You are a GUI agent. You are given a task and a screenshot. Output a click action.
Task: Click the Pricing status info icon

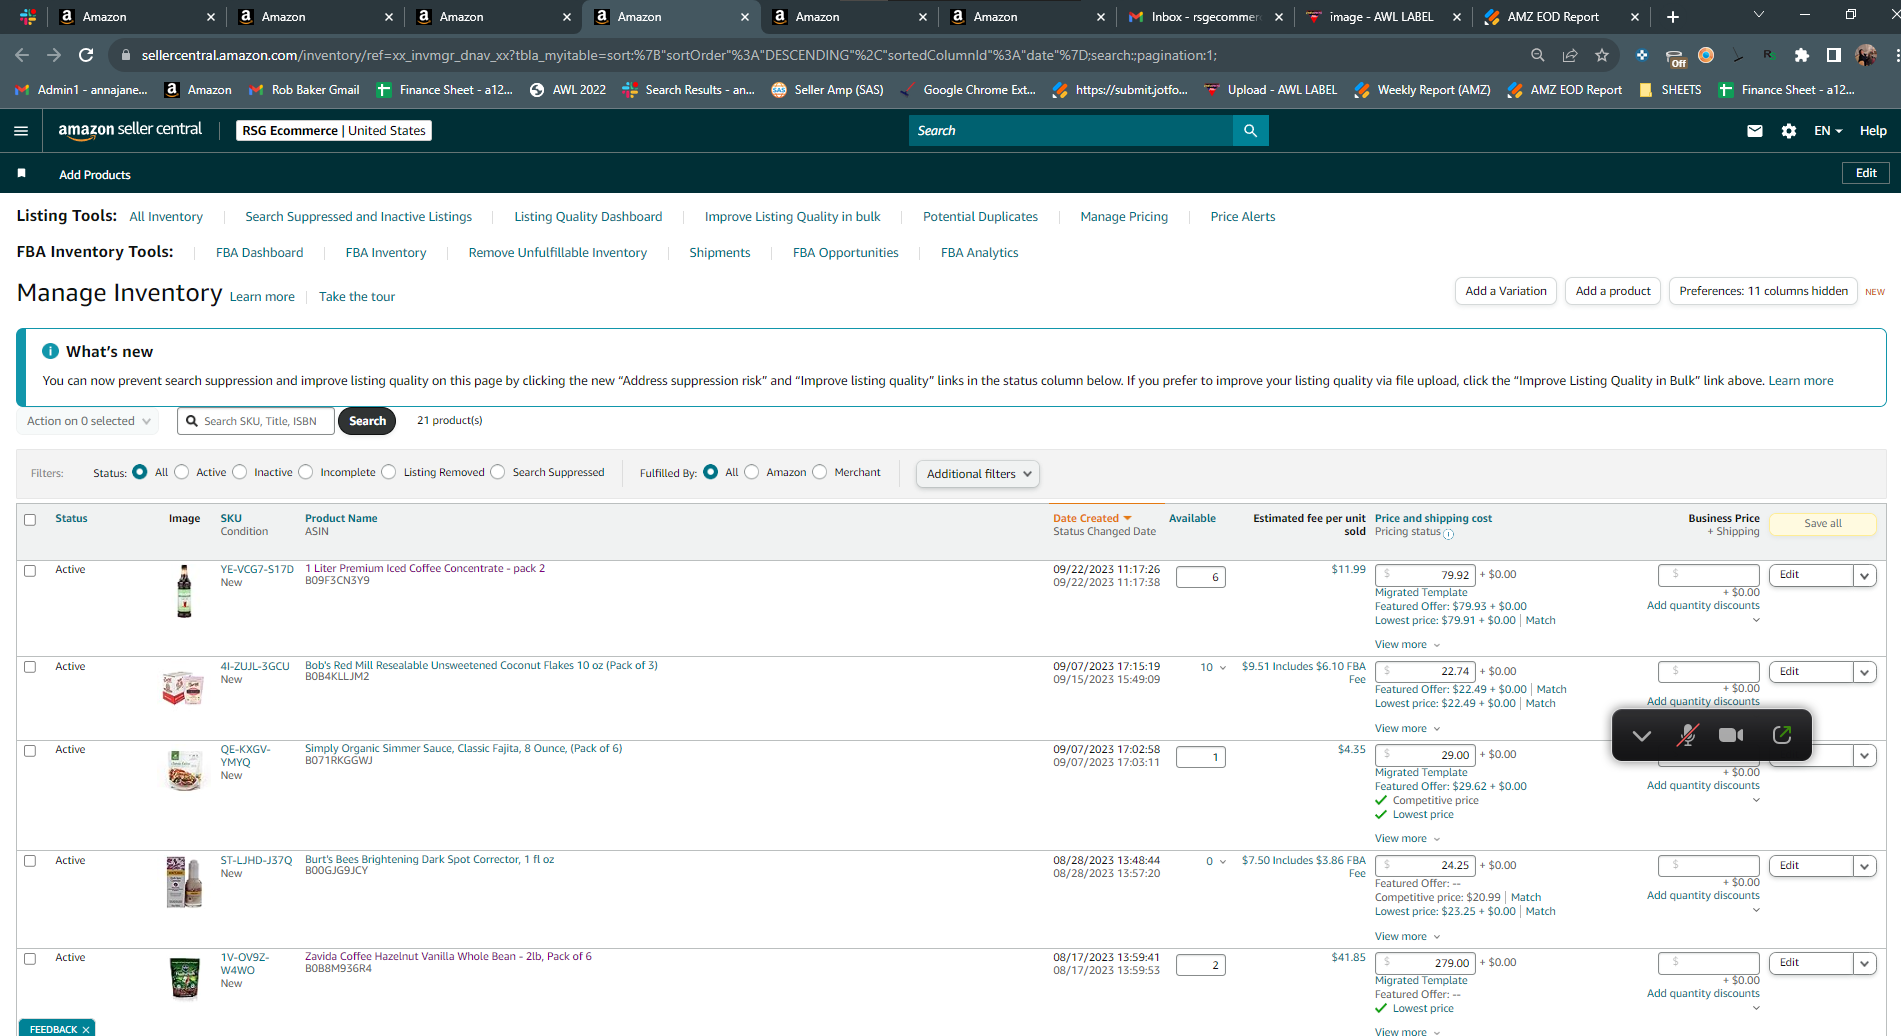[x=1449, y=534]
